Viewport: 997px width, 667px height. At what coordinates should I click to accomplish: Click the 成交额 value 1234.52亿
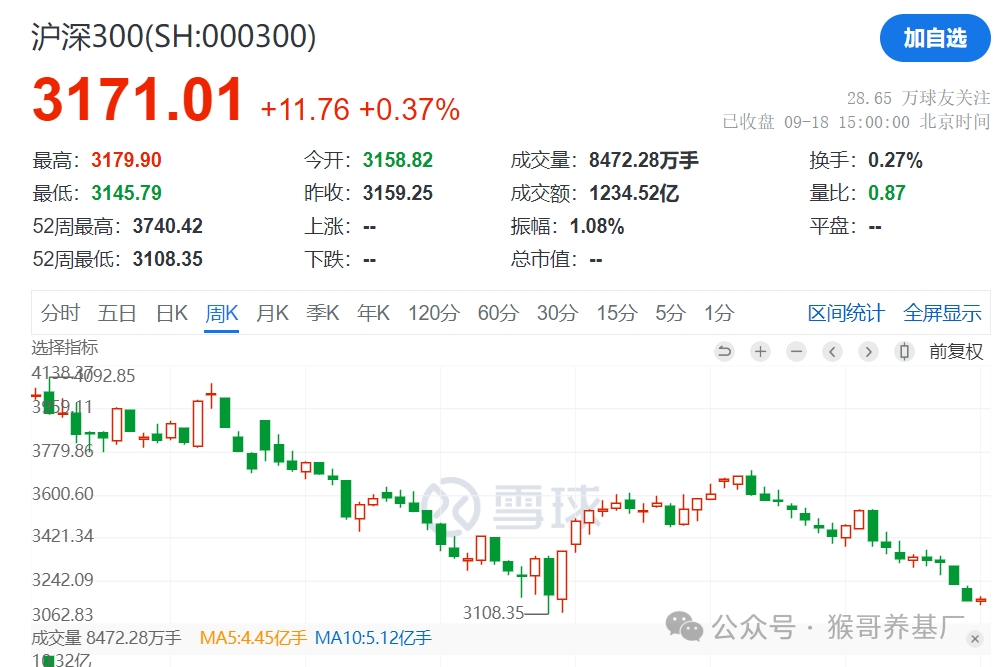click(634, 193)
